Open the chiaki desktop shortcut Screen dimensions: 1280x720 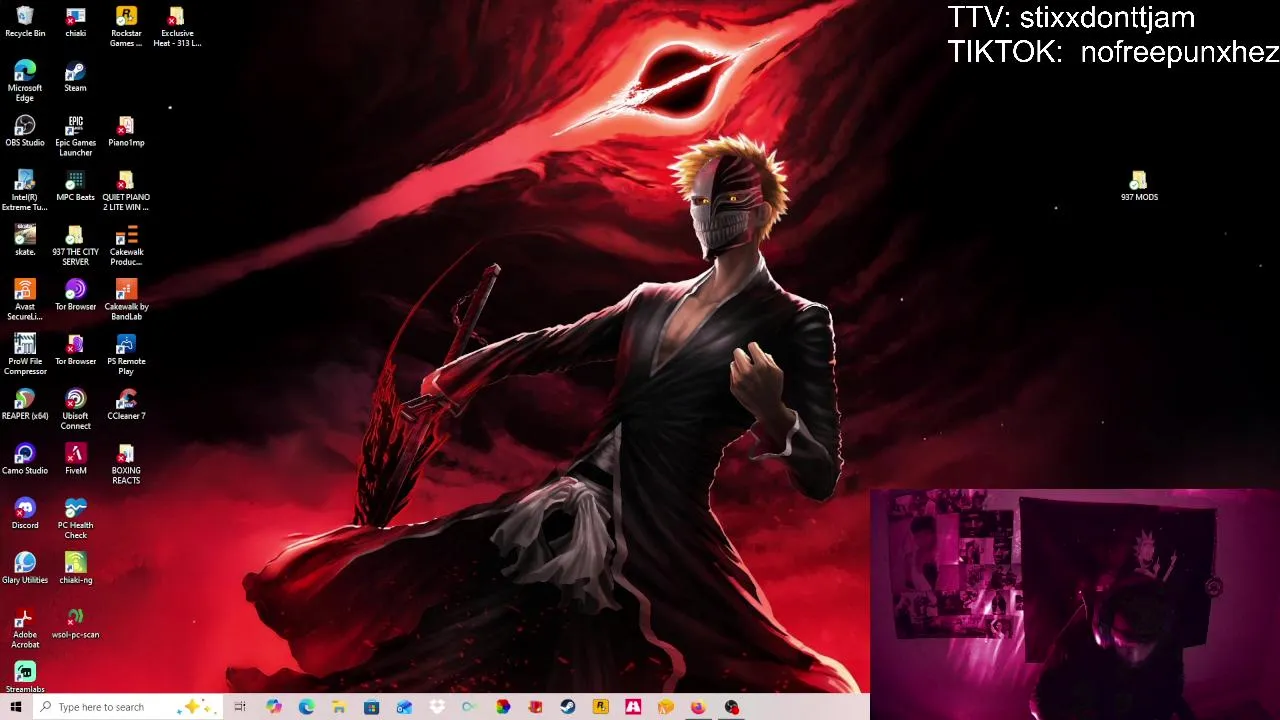click(75, 22)
